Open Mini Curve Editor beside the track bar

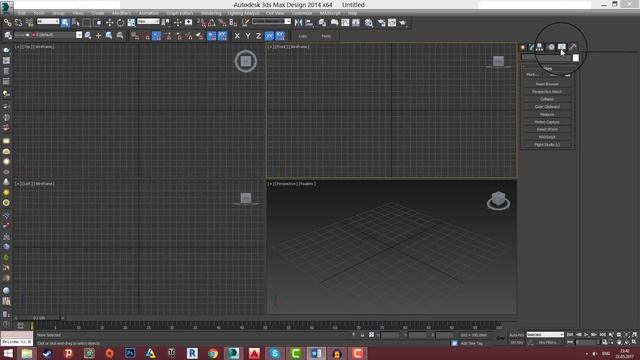pos(20,325)
